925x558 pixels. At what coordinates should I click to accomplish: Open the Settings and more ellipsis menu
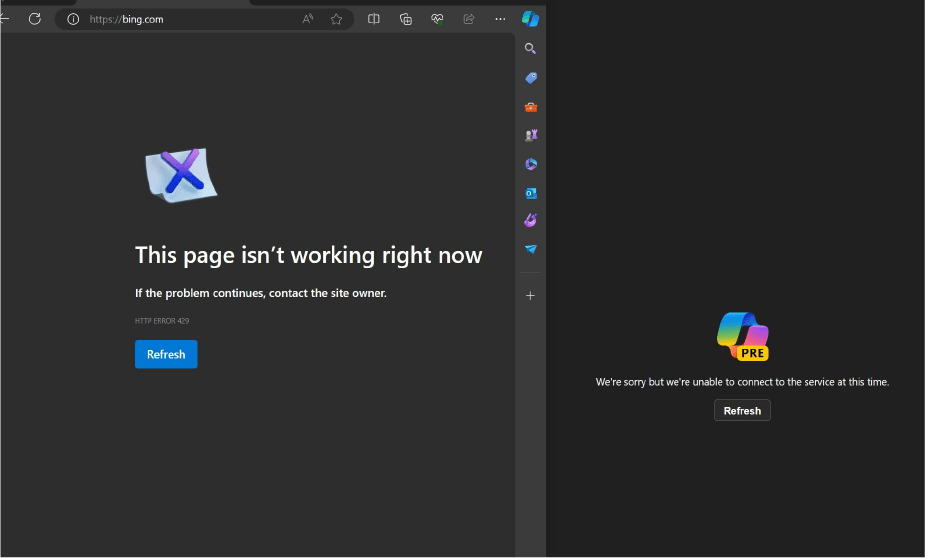click(x=500, y=19)
